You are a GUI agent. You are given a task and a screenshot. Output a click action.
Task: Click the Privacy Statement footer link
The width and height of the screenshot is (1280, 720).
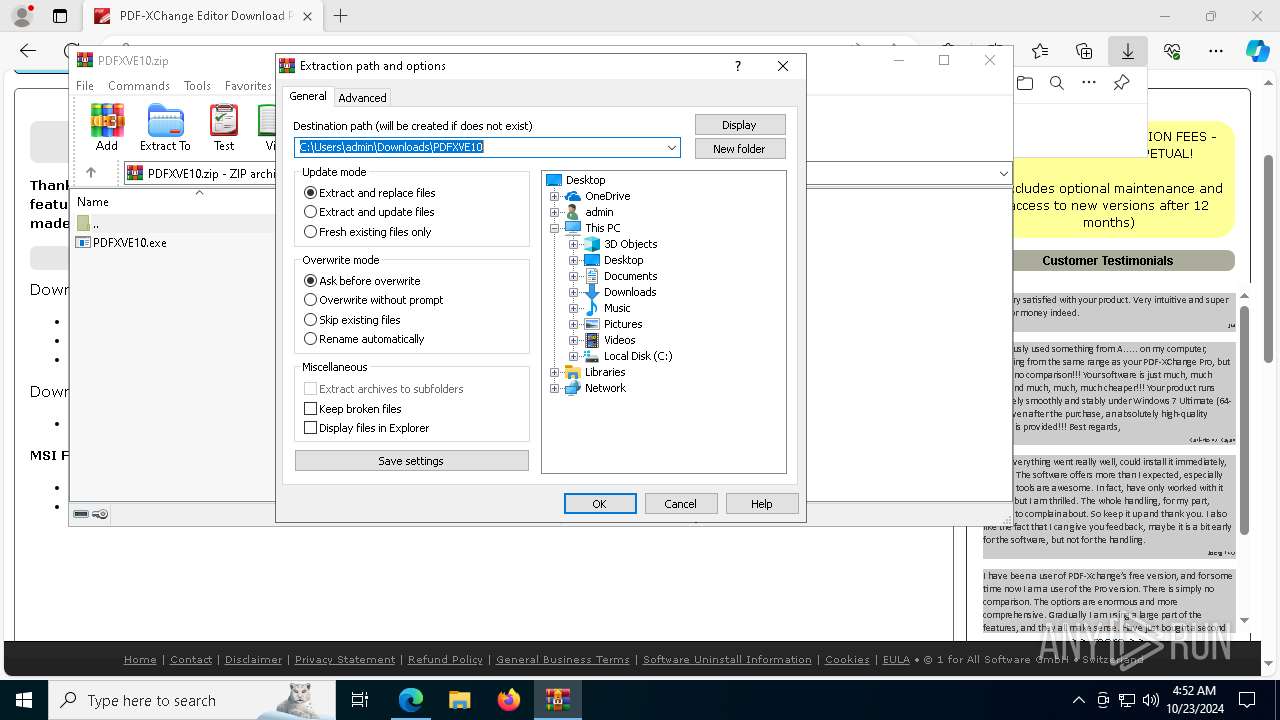point(345,660)
